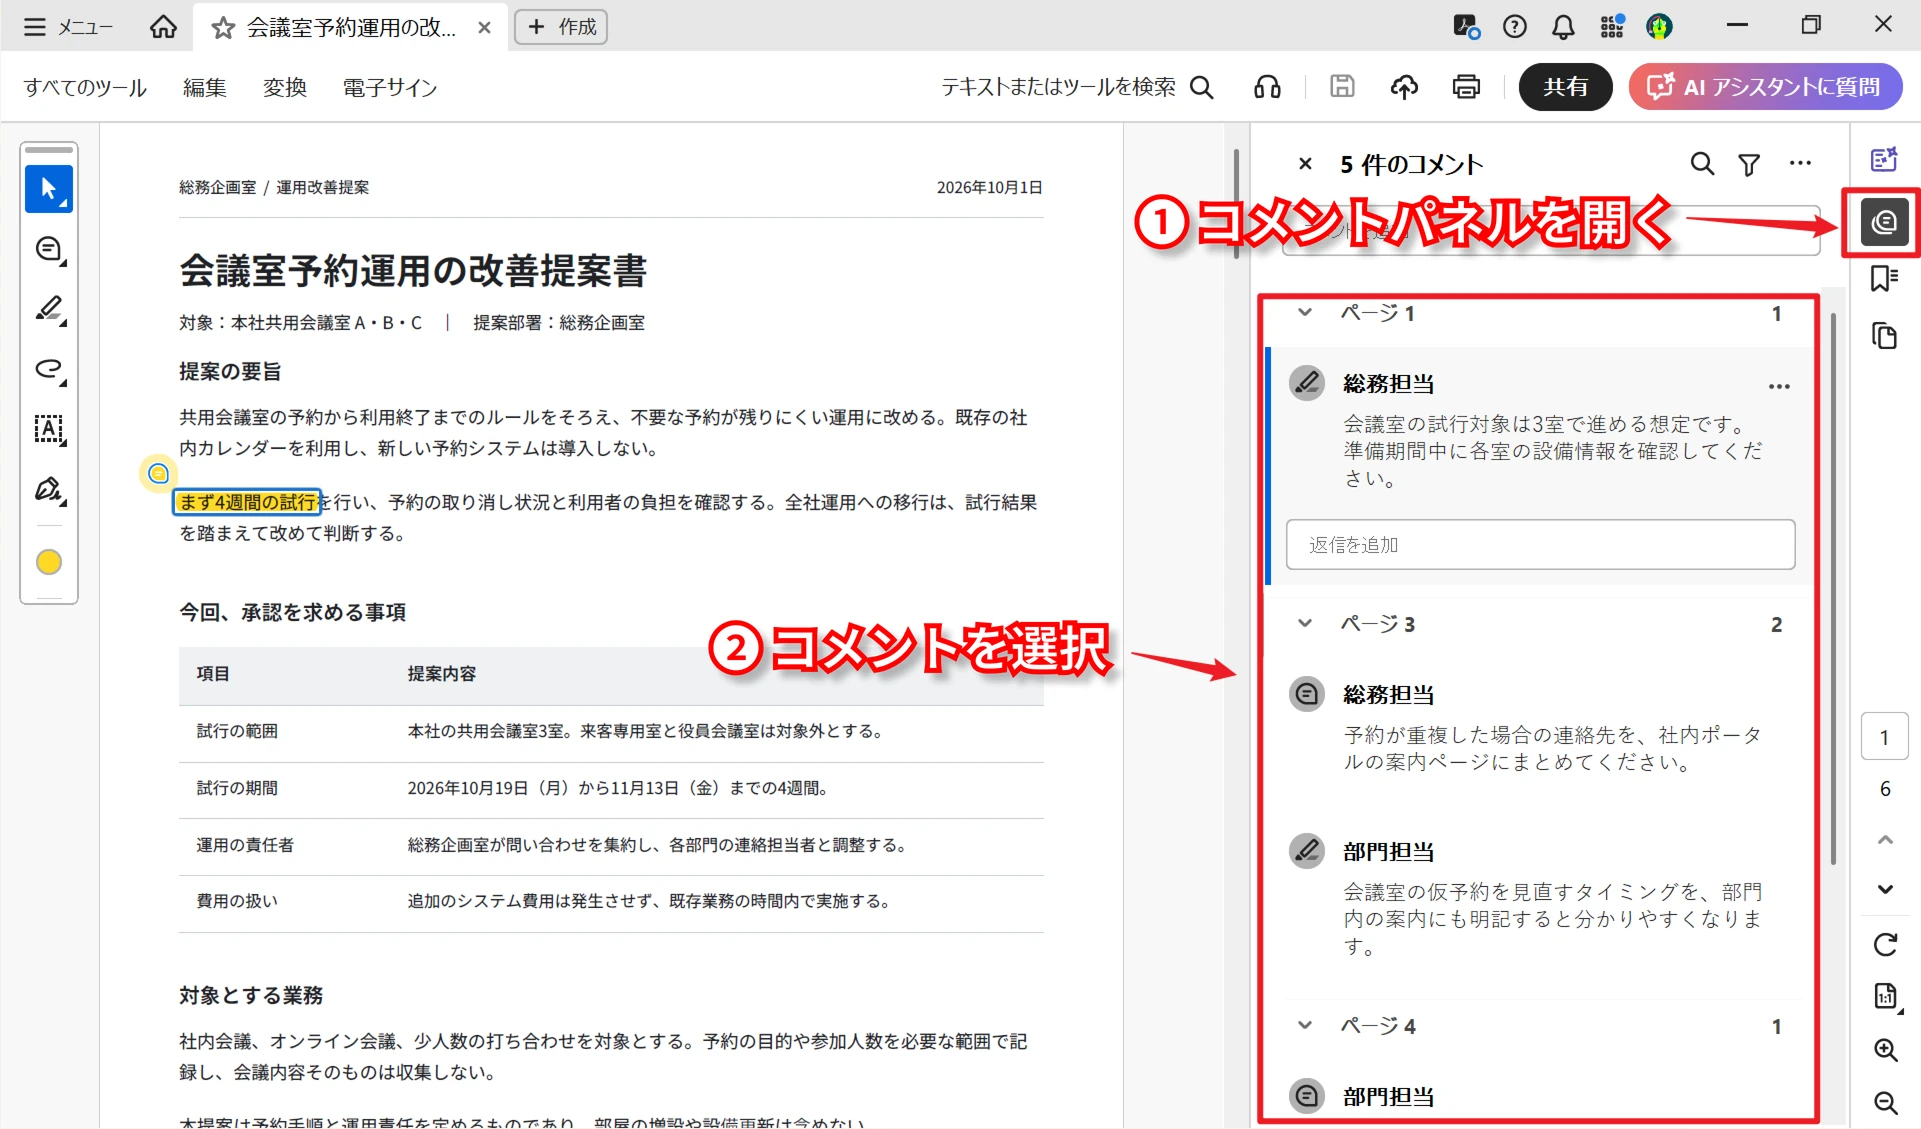Activate the text recognition box tool
The width and height of the screenshot is (1921, 1129).
click(x=49, y=430)
